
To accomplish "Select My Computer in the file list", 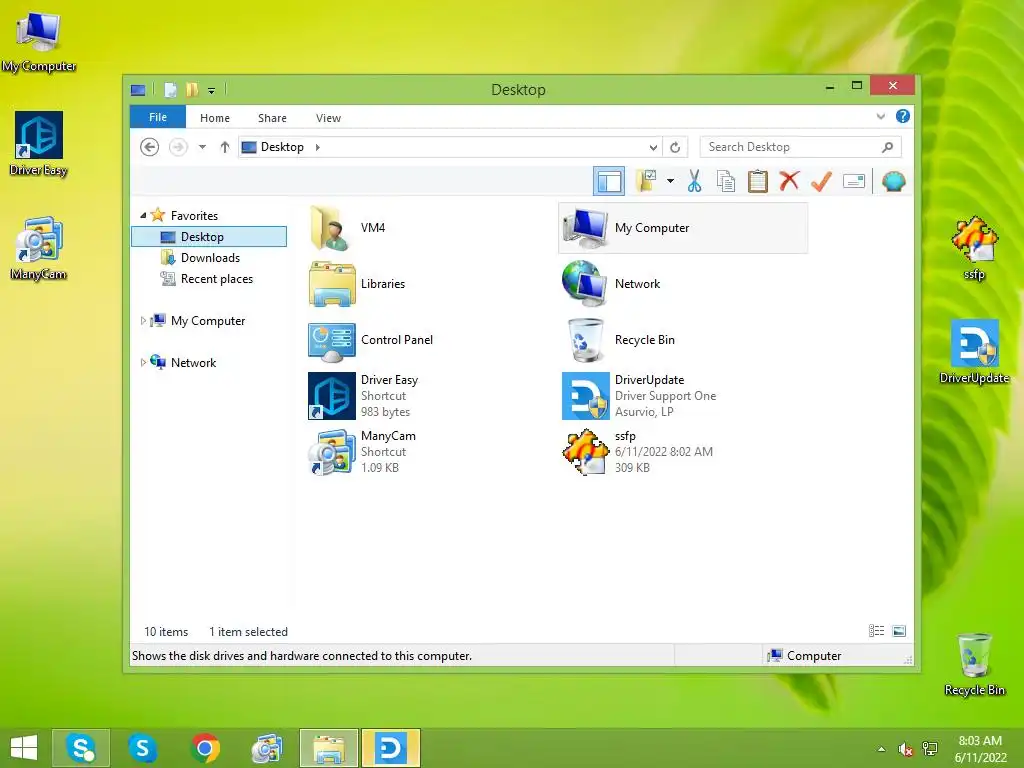I will click(683, 228).
